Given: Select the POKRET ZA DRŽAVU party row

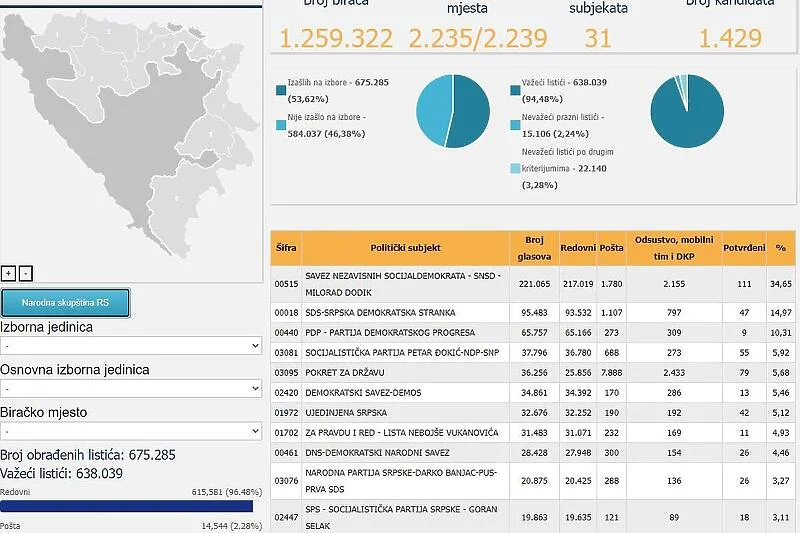Looking at the screenshot, I should click(x=406, y=373).
